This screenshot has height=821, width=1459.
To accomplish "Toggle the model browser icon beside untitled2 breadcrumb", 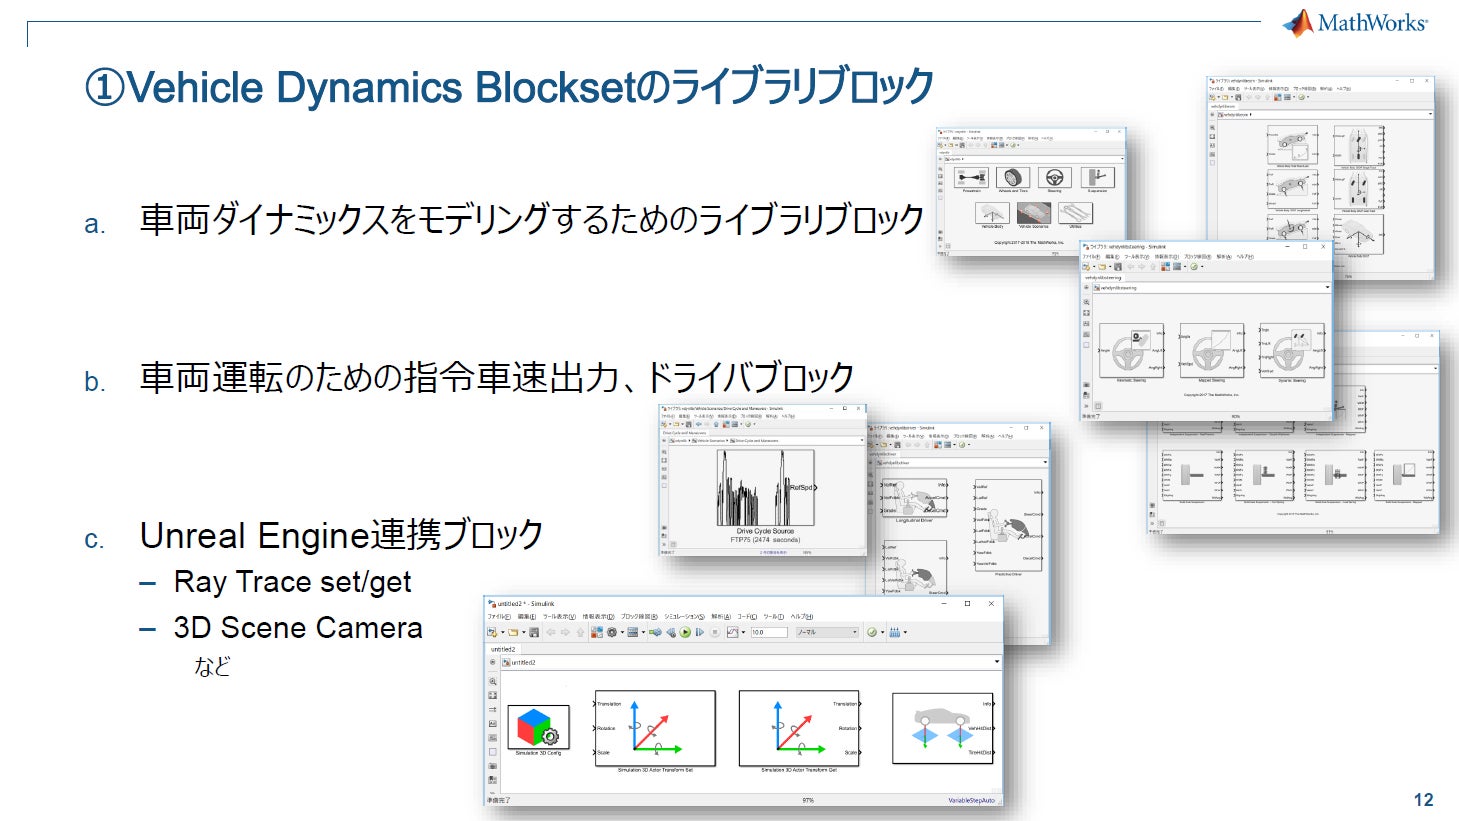I will pyautogui.click(x=492, y=662).
